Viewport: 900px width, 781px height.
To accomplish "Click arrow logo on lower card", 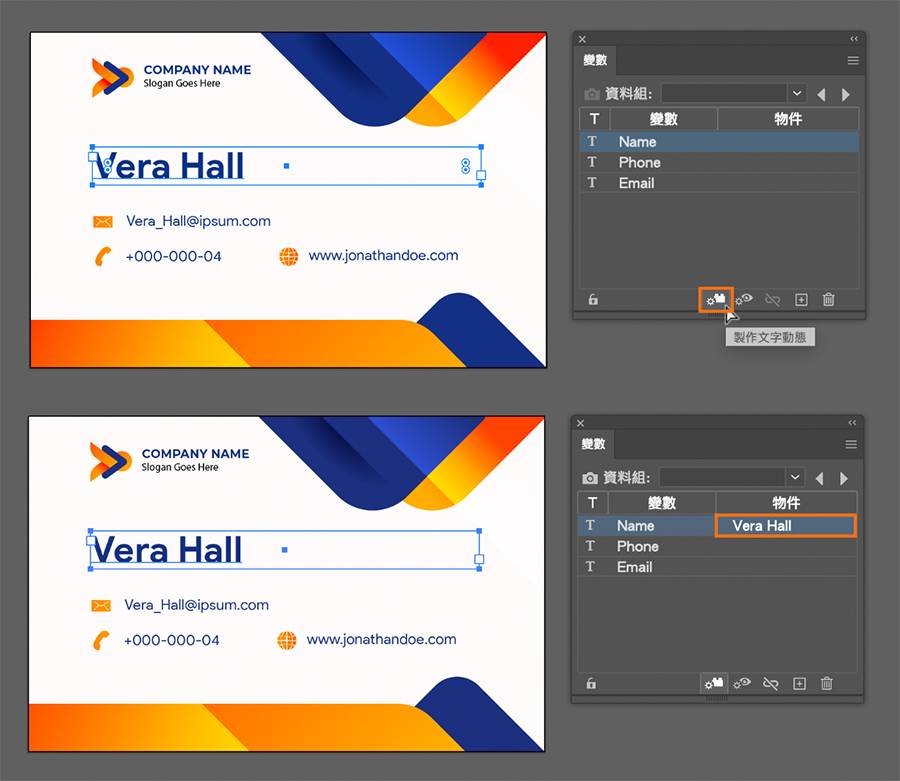I will (110, 461).
